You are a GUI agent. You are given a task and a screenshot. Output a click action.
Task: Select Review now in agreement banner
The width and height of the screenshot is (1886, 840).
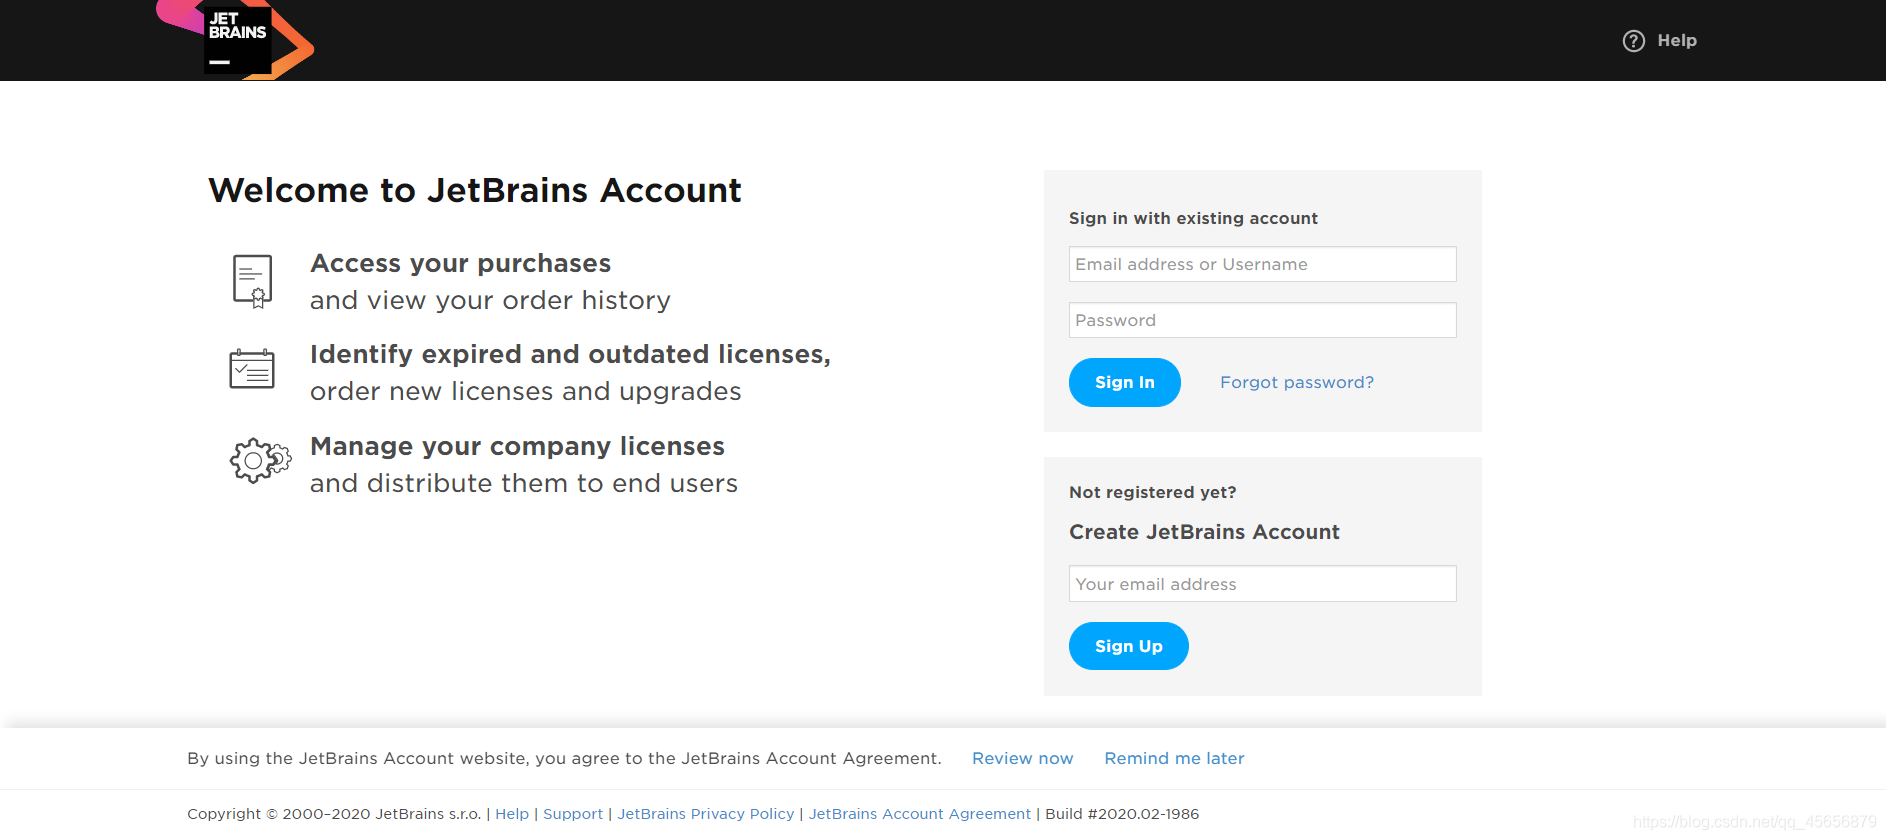point(1022,758)
